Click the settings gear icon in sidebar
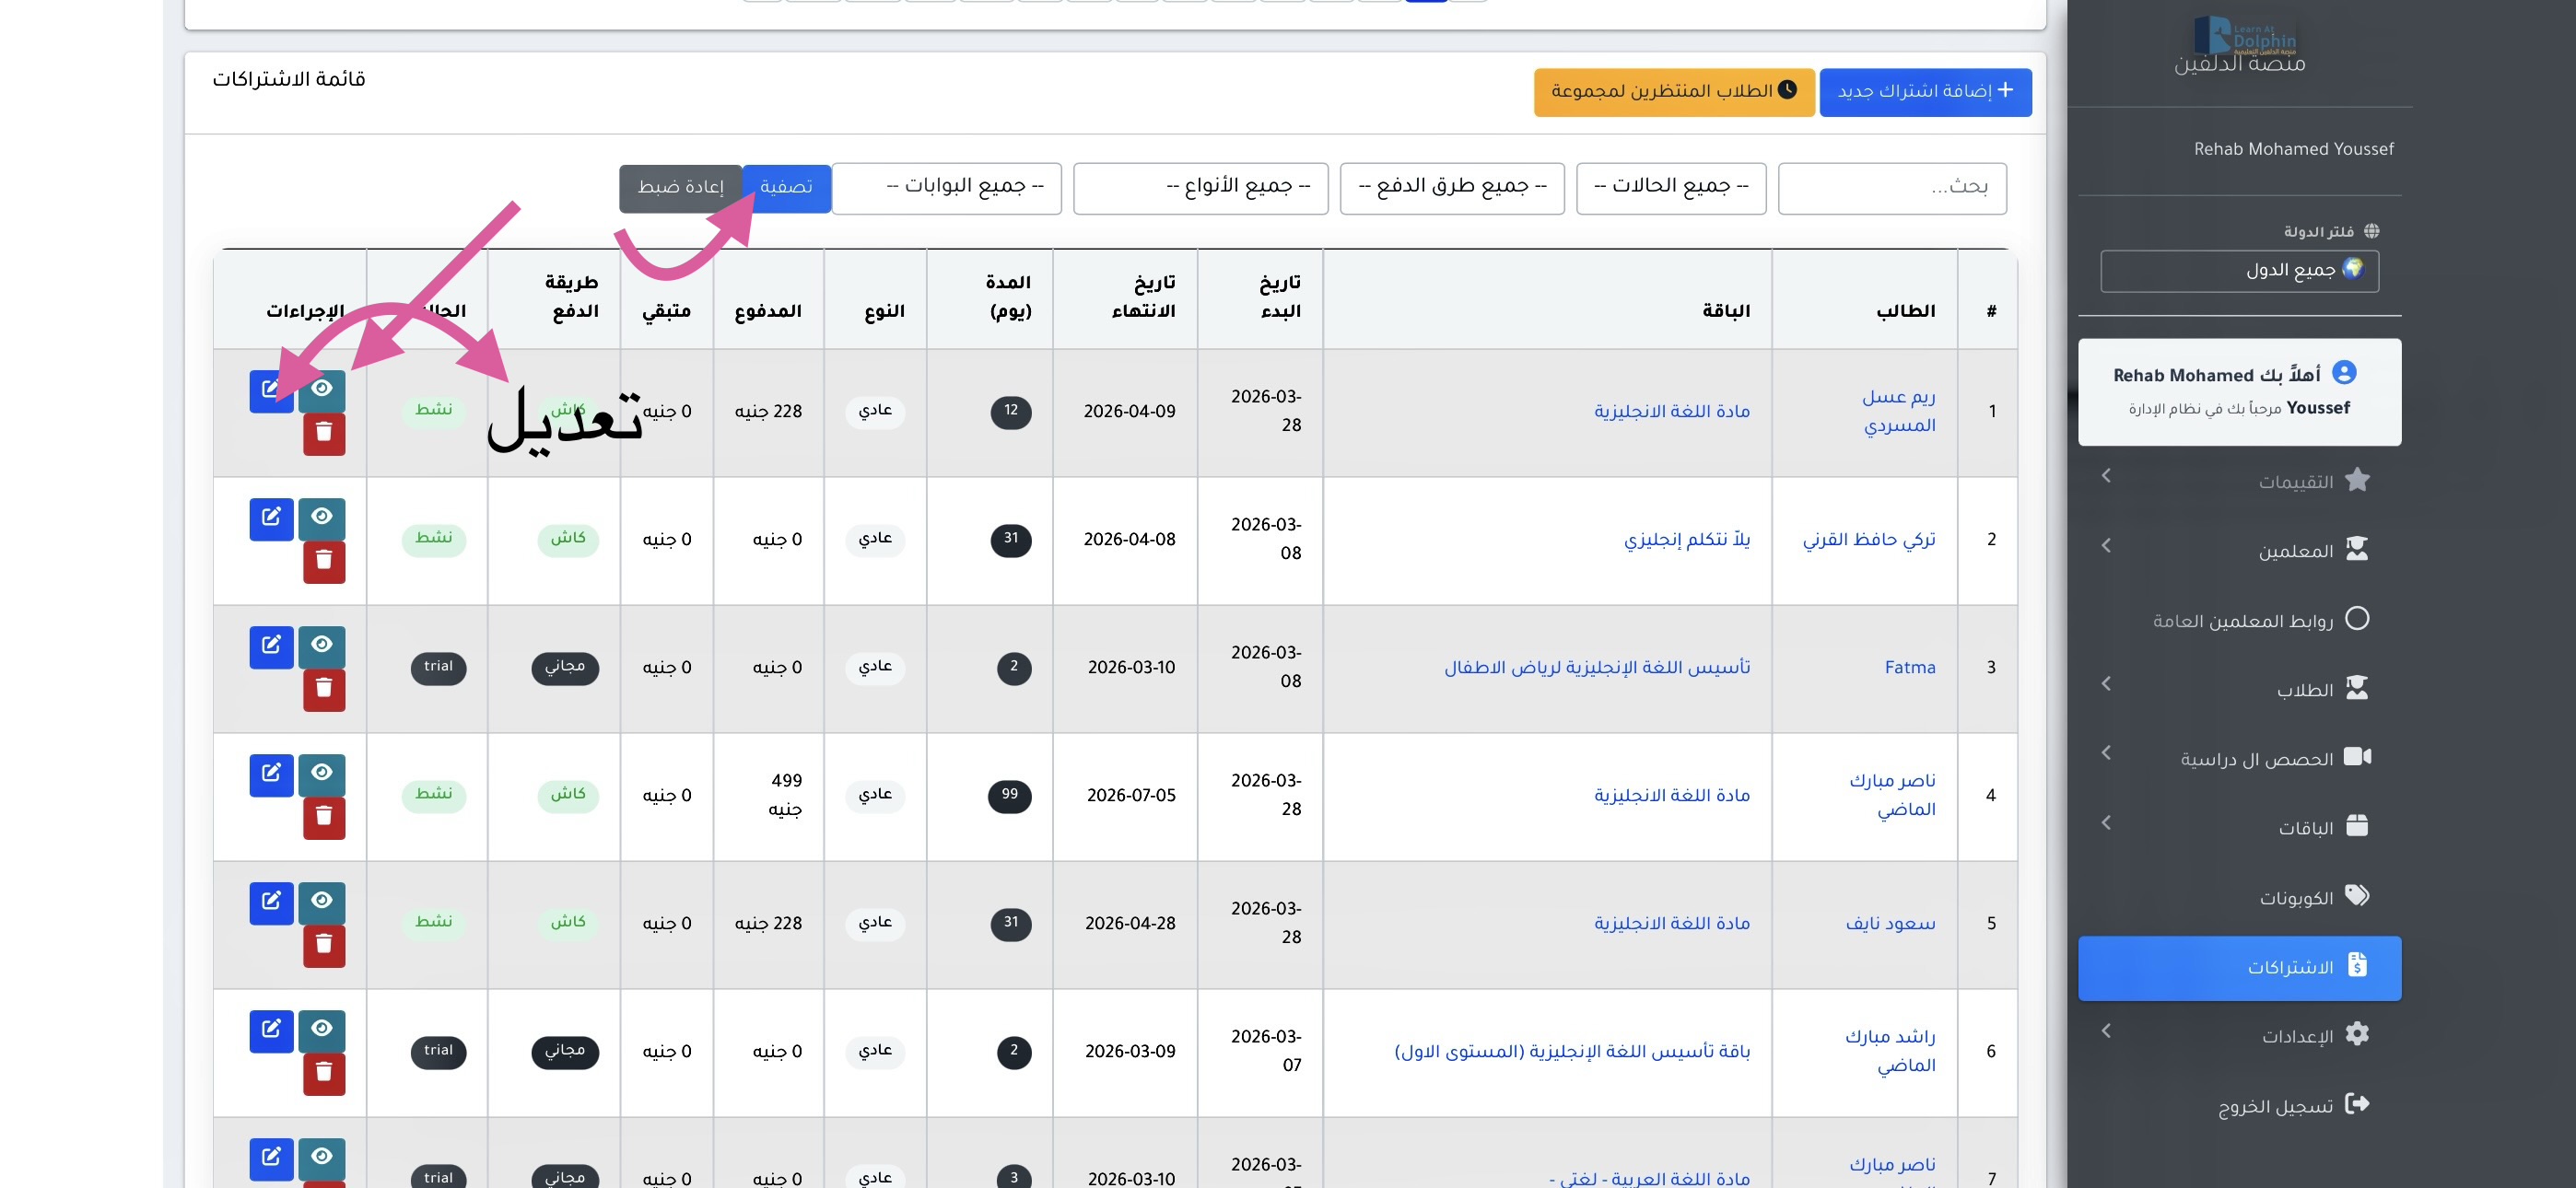 [2357, 1035]
